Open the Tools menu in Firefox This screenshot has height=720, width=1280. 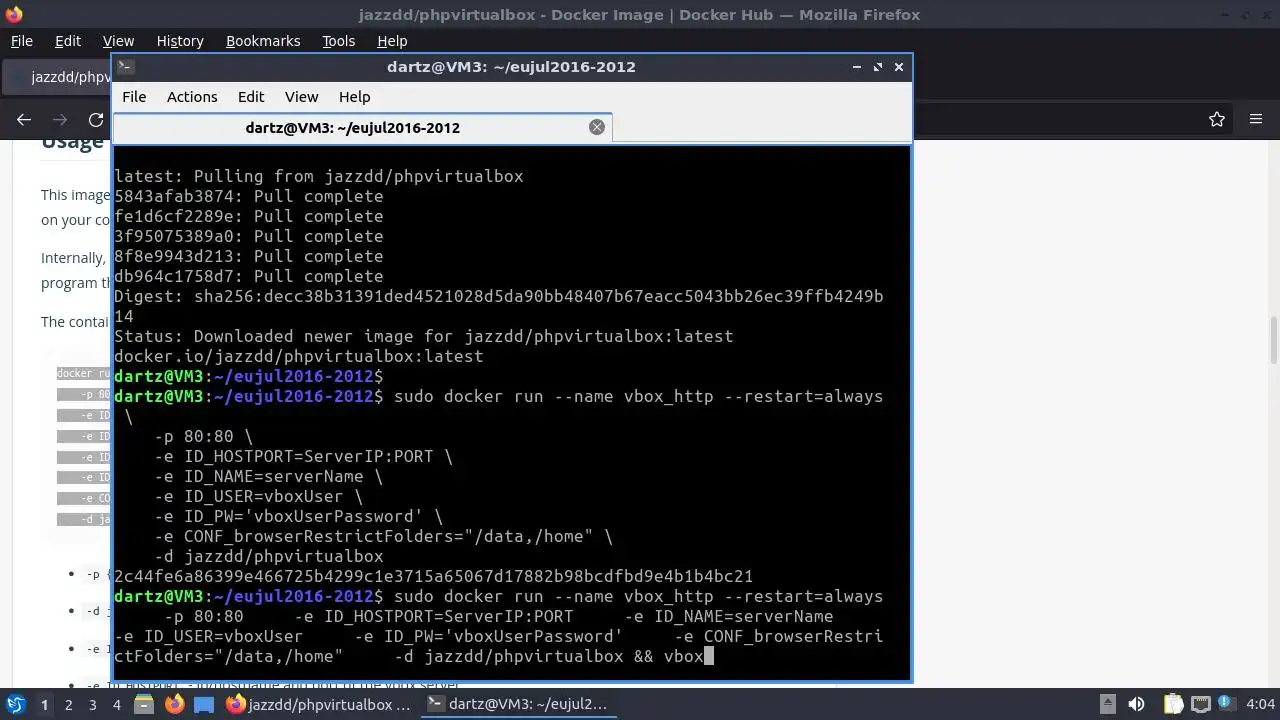[338, 41]
